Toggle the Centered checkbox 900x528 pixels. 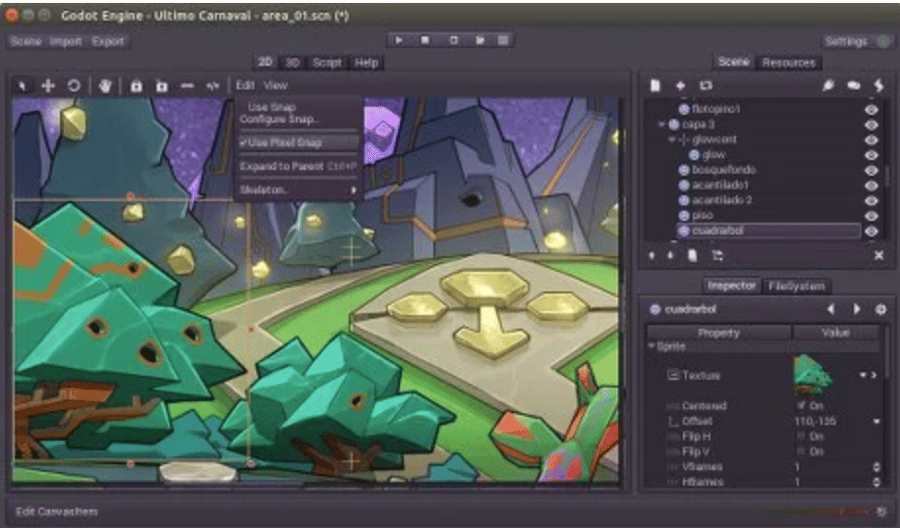click(x=802, y=406)
